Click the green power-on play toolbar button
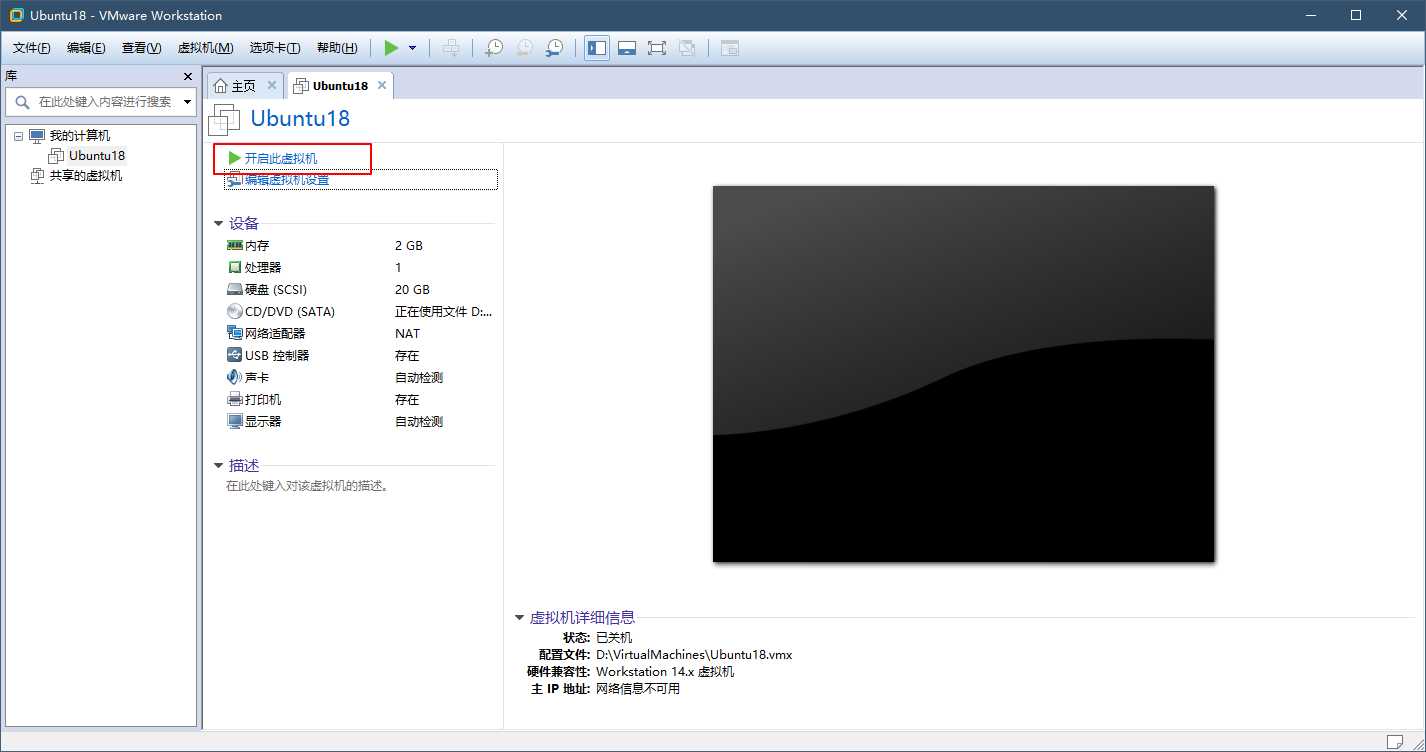The width and height of the screenshot is (1426, 752). point(391,48)
